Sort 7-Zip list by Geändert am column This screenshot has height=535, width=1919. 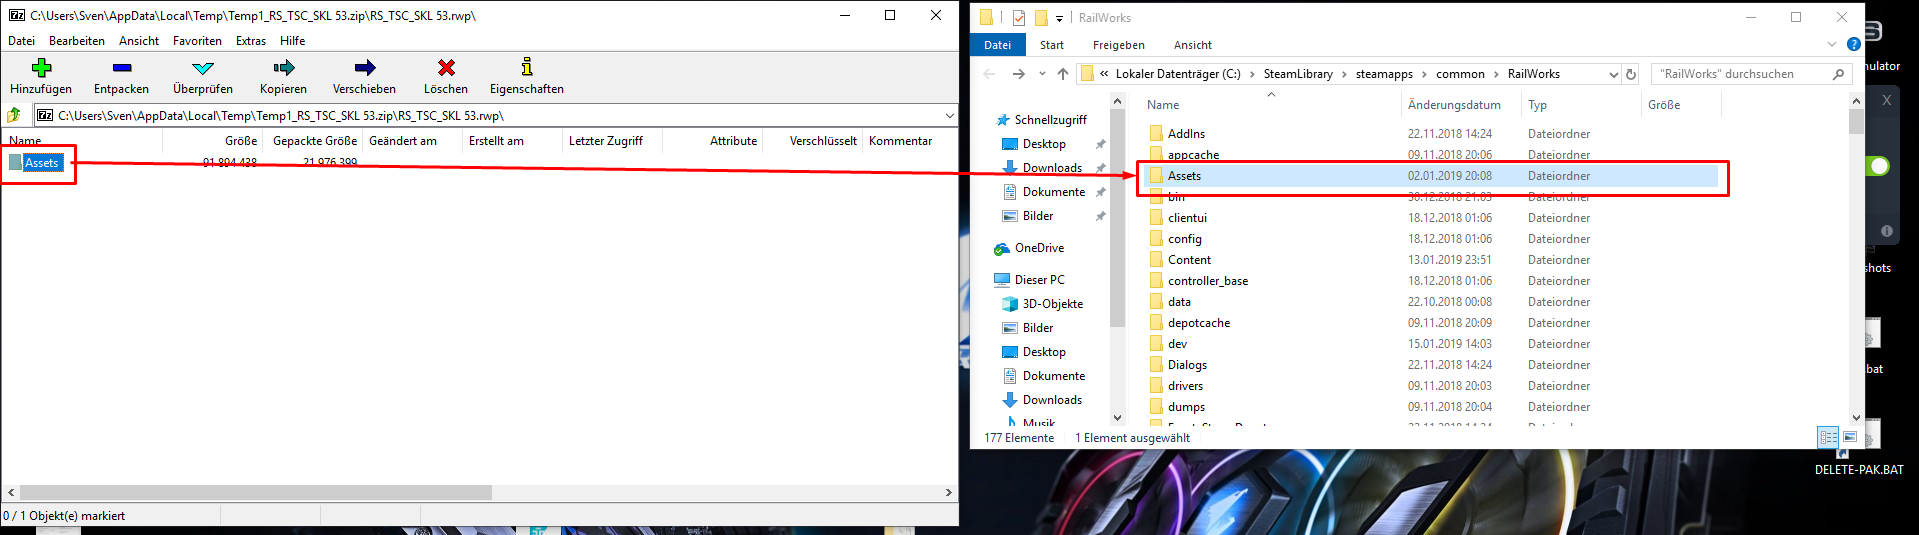(x=403, y=141)
